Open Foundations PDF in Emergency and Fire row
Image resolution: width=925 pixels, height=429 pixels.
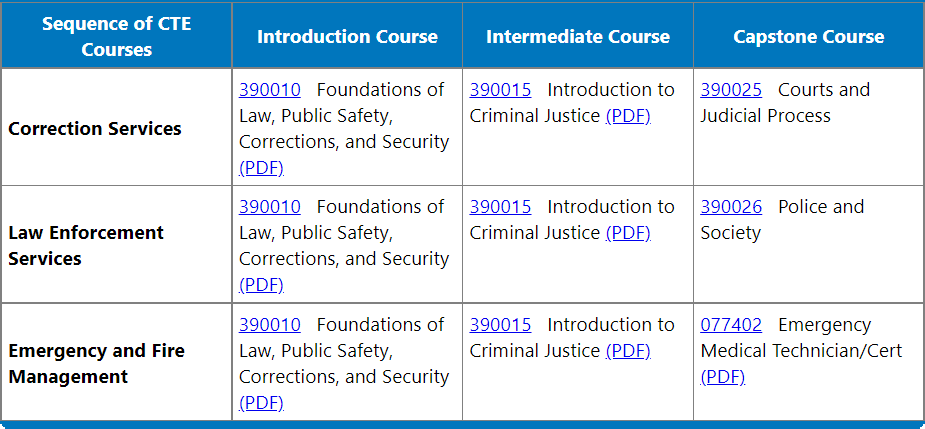(x=261, y=403)
